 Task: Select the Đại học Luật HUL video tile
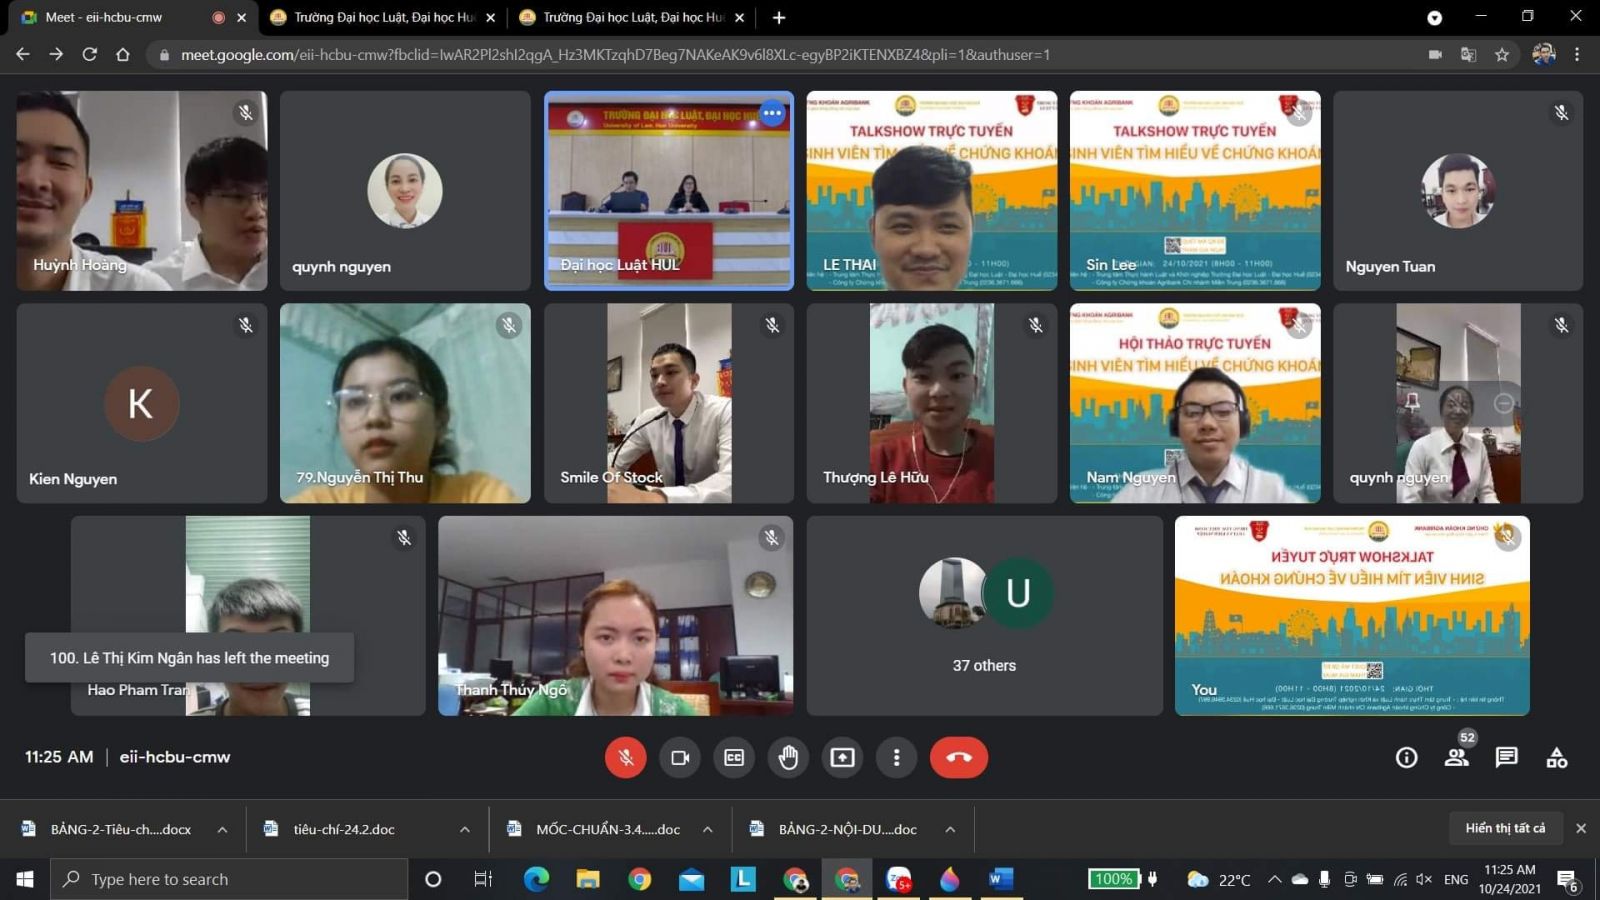click(668, 191)
